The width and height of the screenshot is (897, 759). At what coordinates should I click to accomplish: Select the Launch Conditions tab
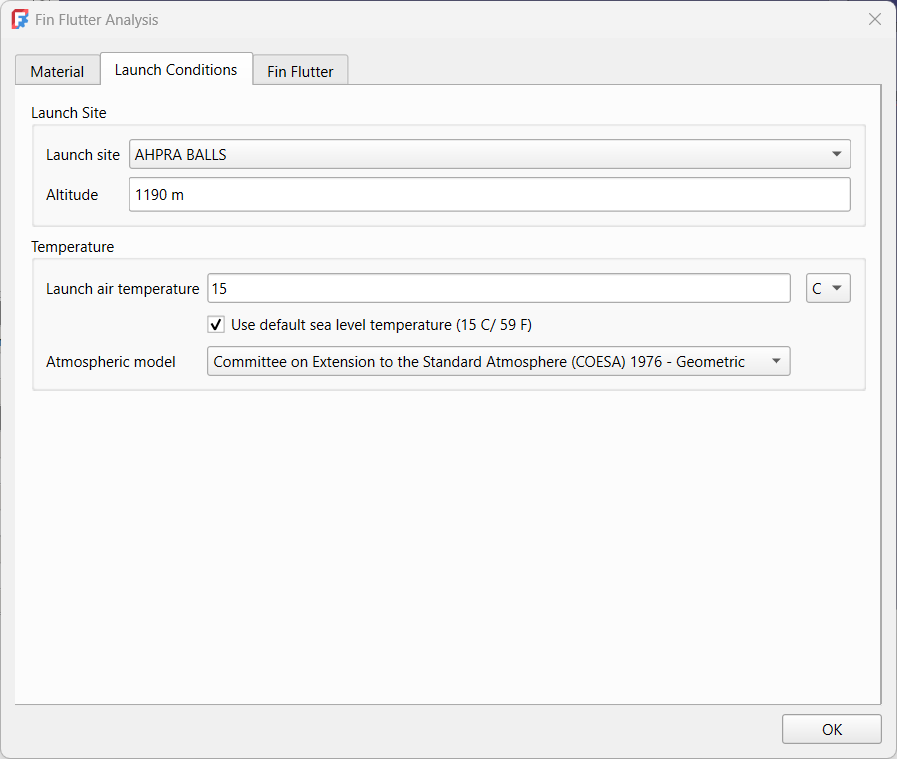(176, 70)
